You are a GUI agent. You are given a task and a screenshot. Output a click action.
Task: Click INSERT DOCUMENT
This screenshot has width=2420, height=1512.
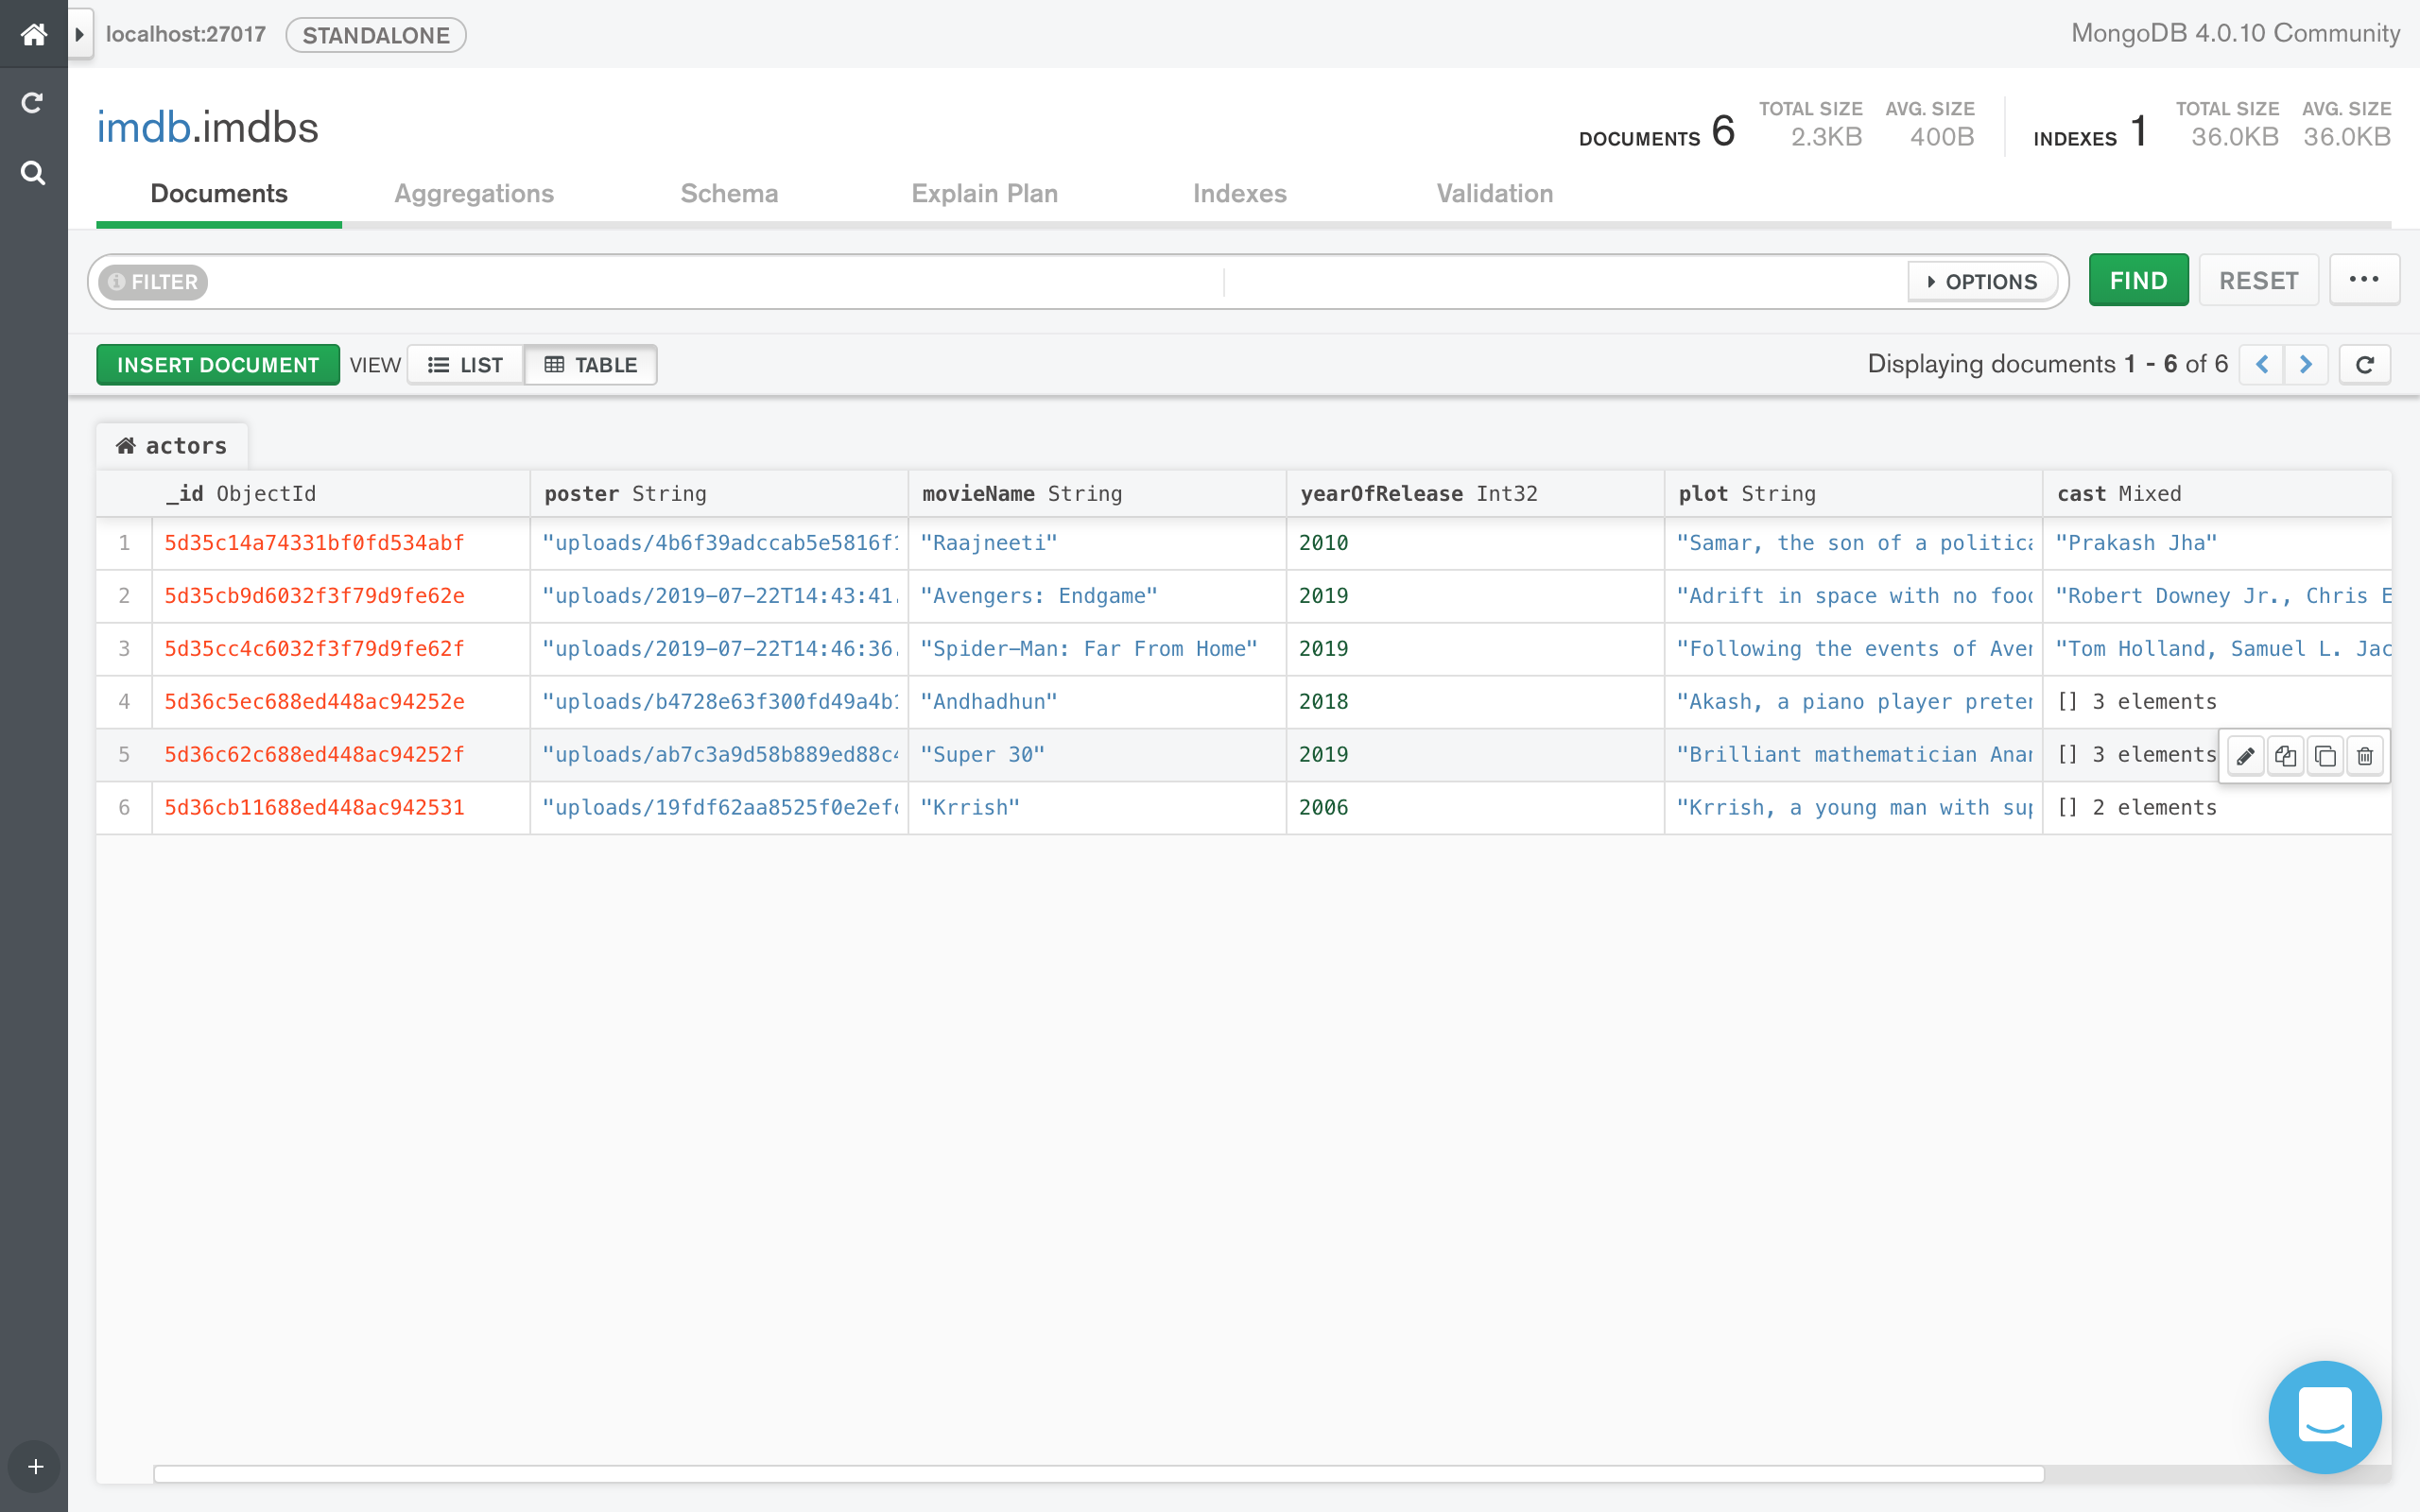[217, 364]
